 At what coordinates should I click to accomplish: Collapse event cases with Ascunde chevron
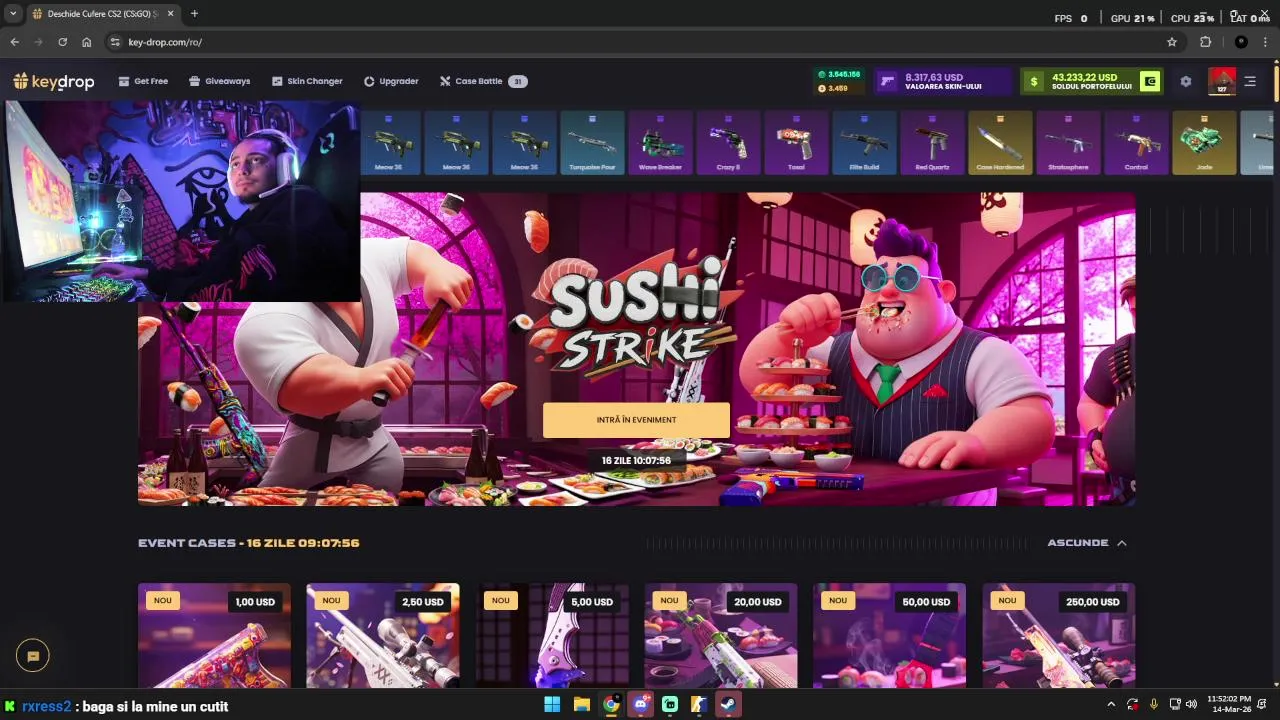[x=1122, y=543]
